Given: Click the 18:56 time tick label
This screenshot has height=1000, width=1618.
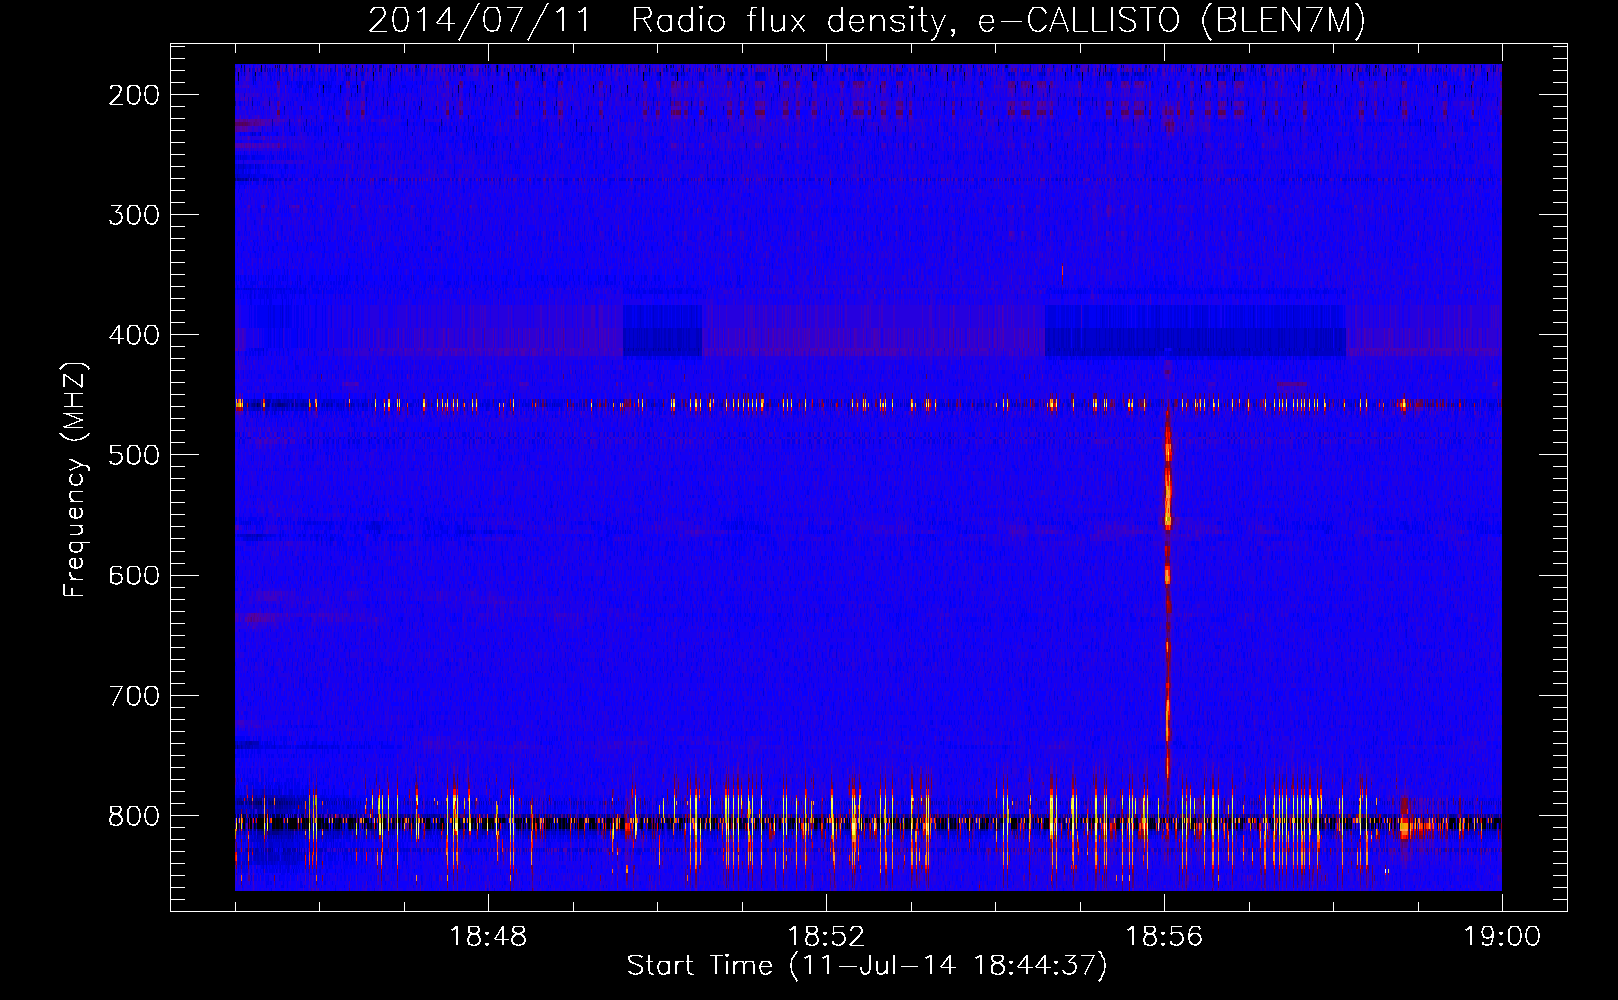Looking at the screenshot, I should 1164,937.
